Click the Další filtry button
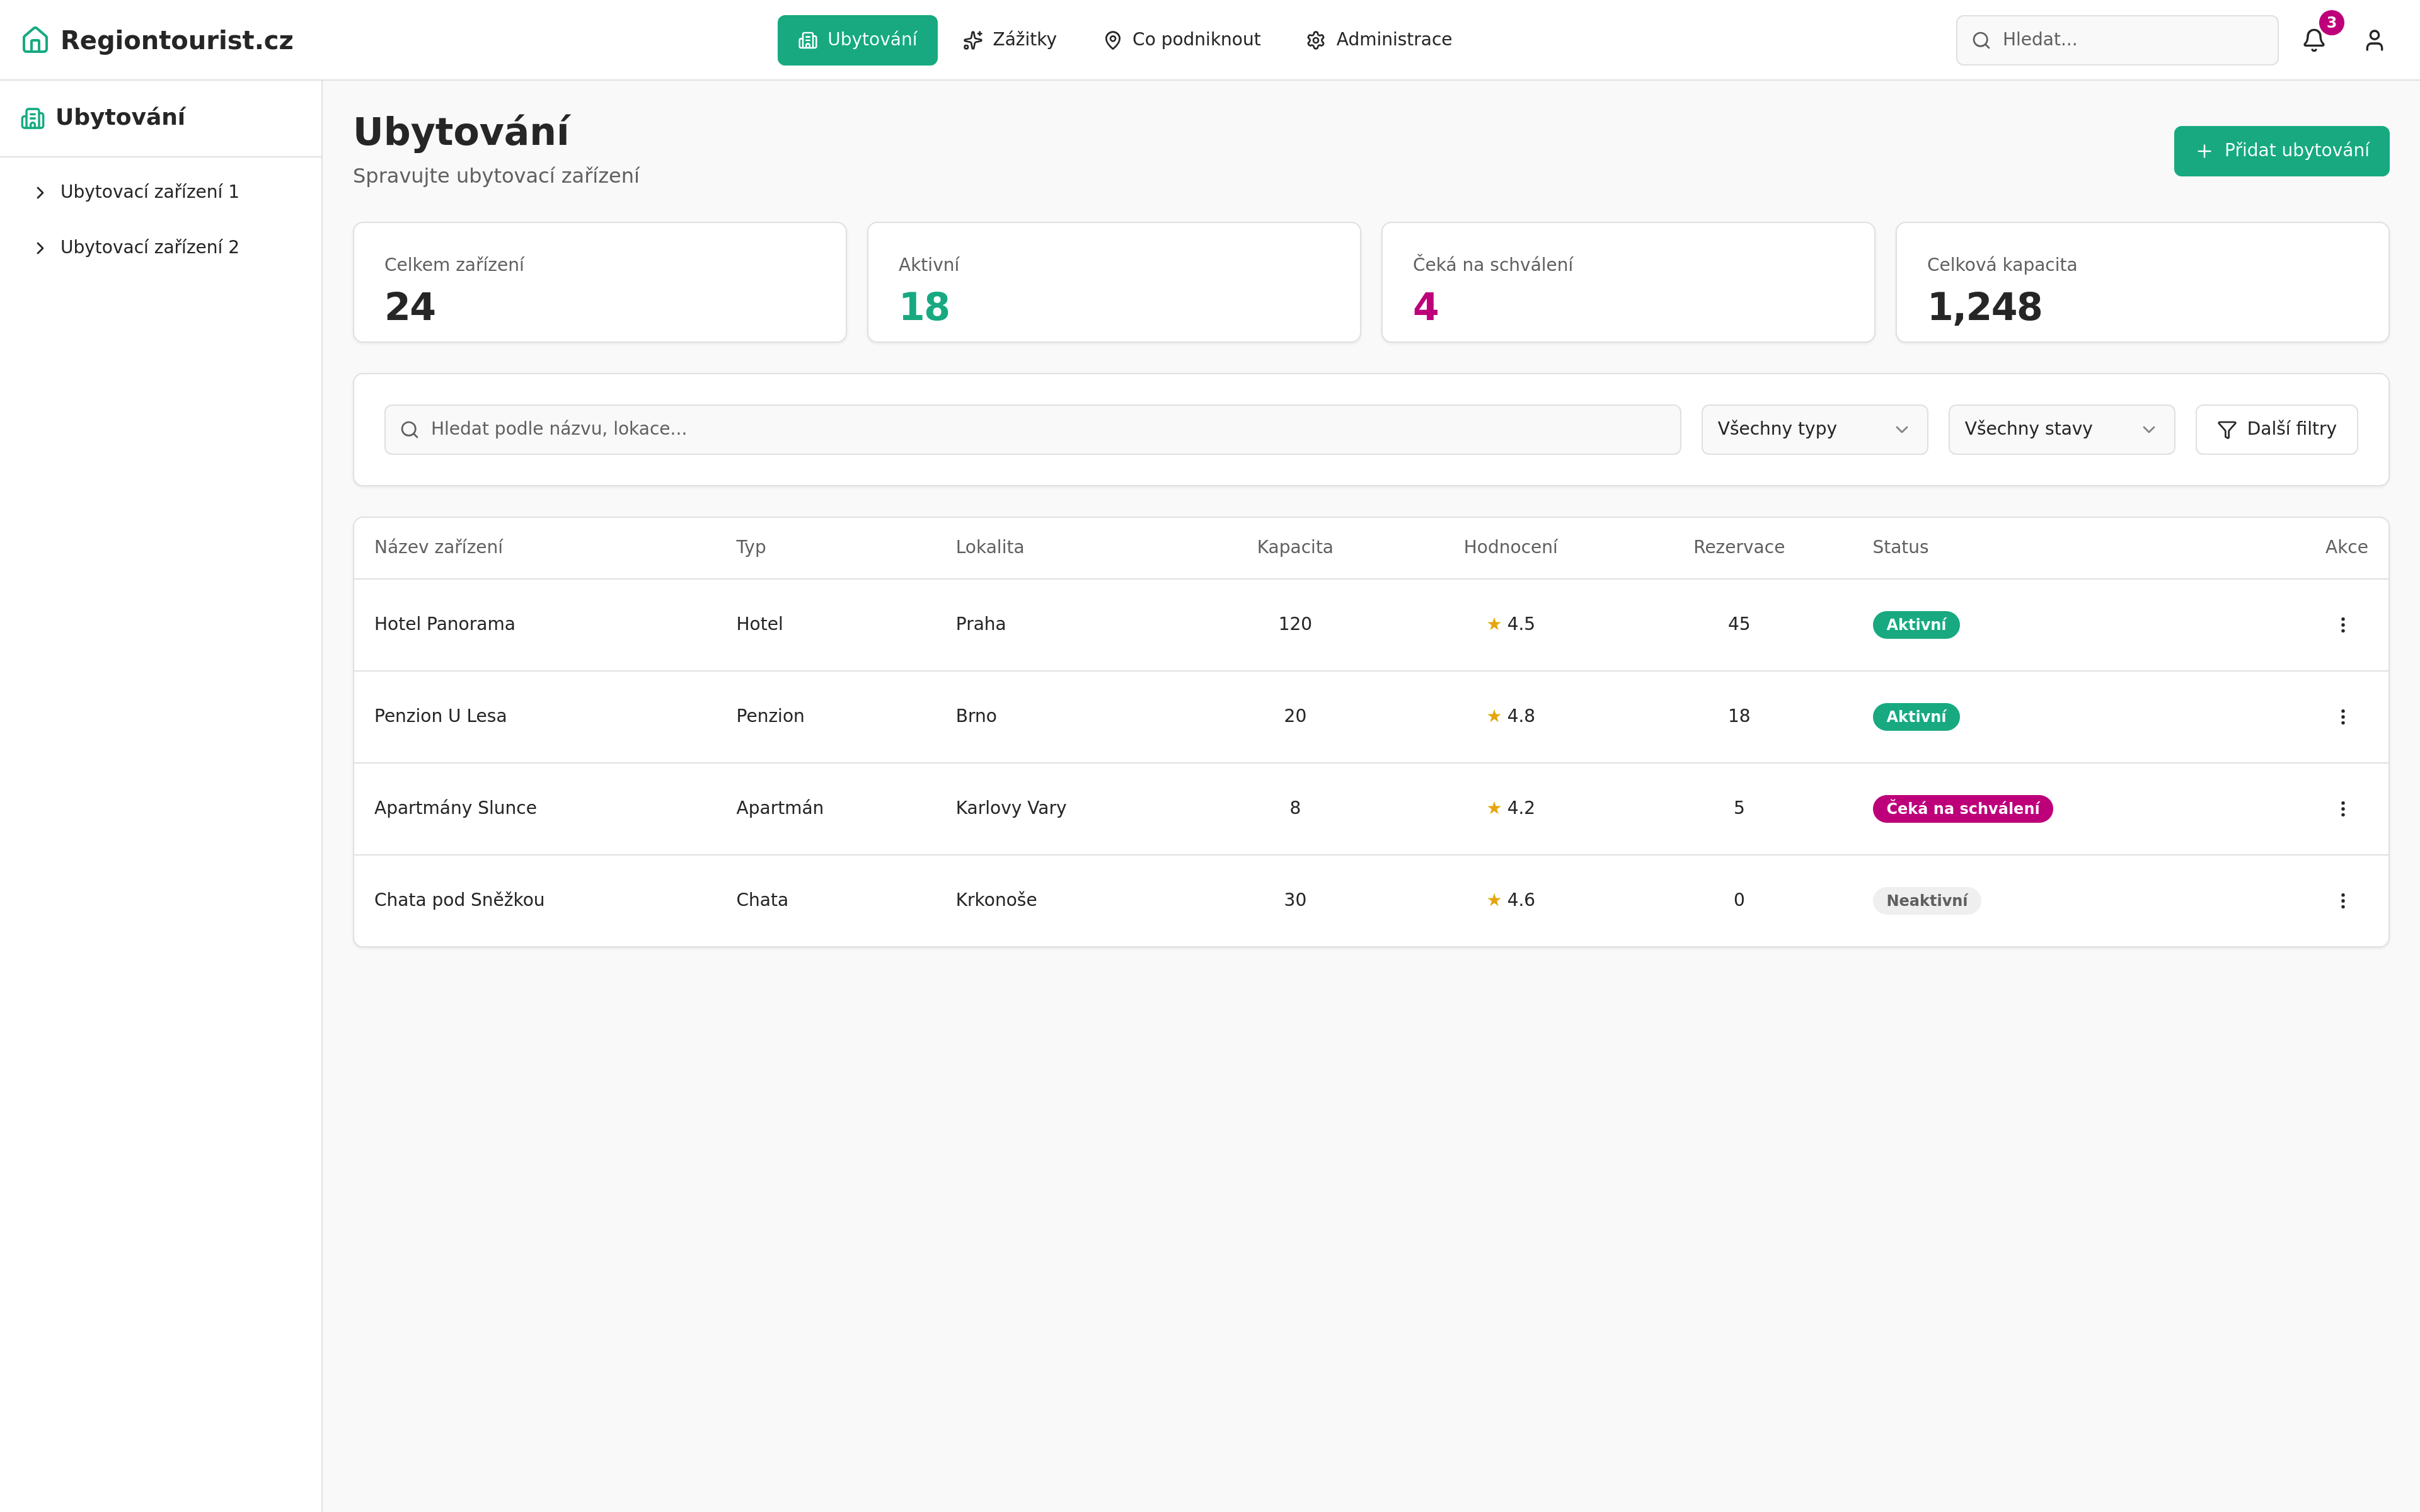2420x1512 pixels. tap(2275, 429)
